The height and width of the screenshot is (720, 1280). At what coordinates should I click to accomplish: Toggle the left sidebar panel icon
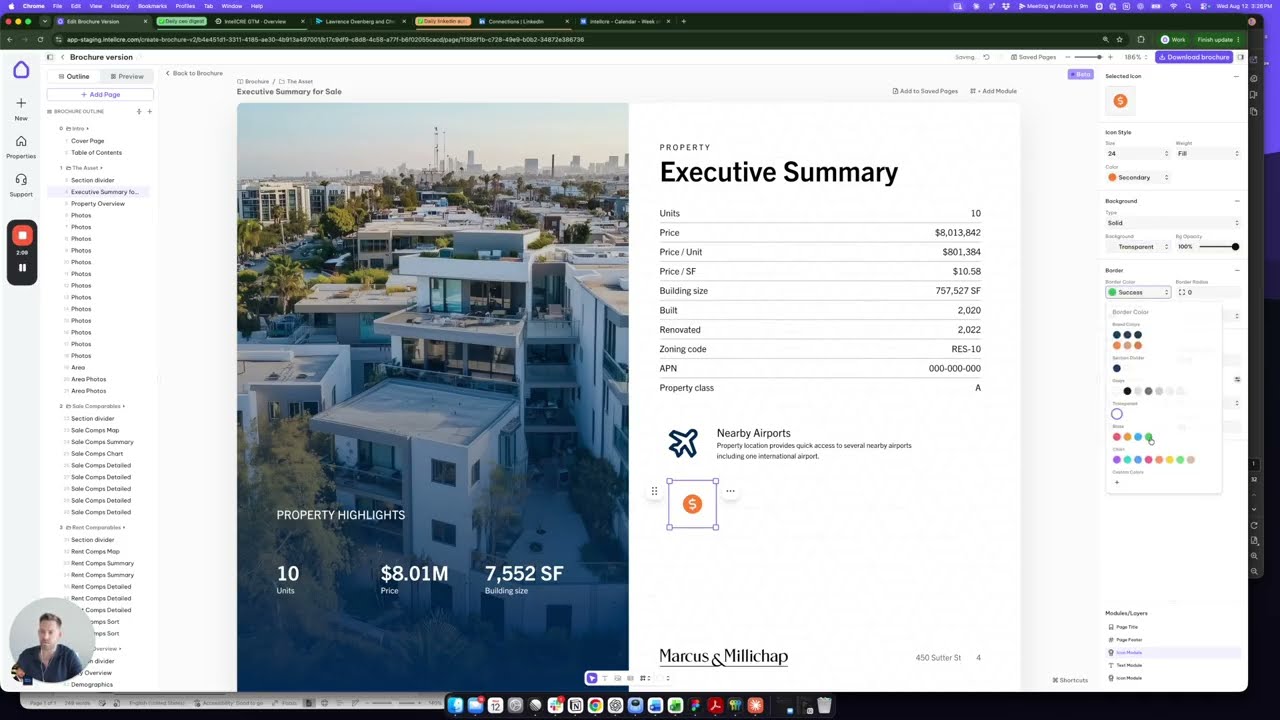(x=50, y=57)
